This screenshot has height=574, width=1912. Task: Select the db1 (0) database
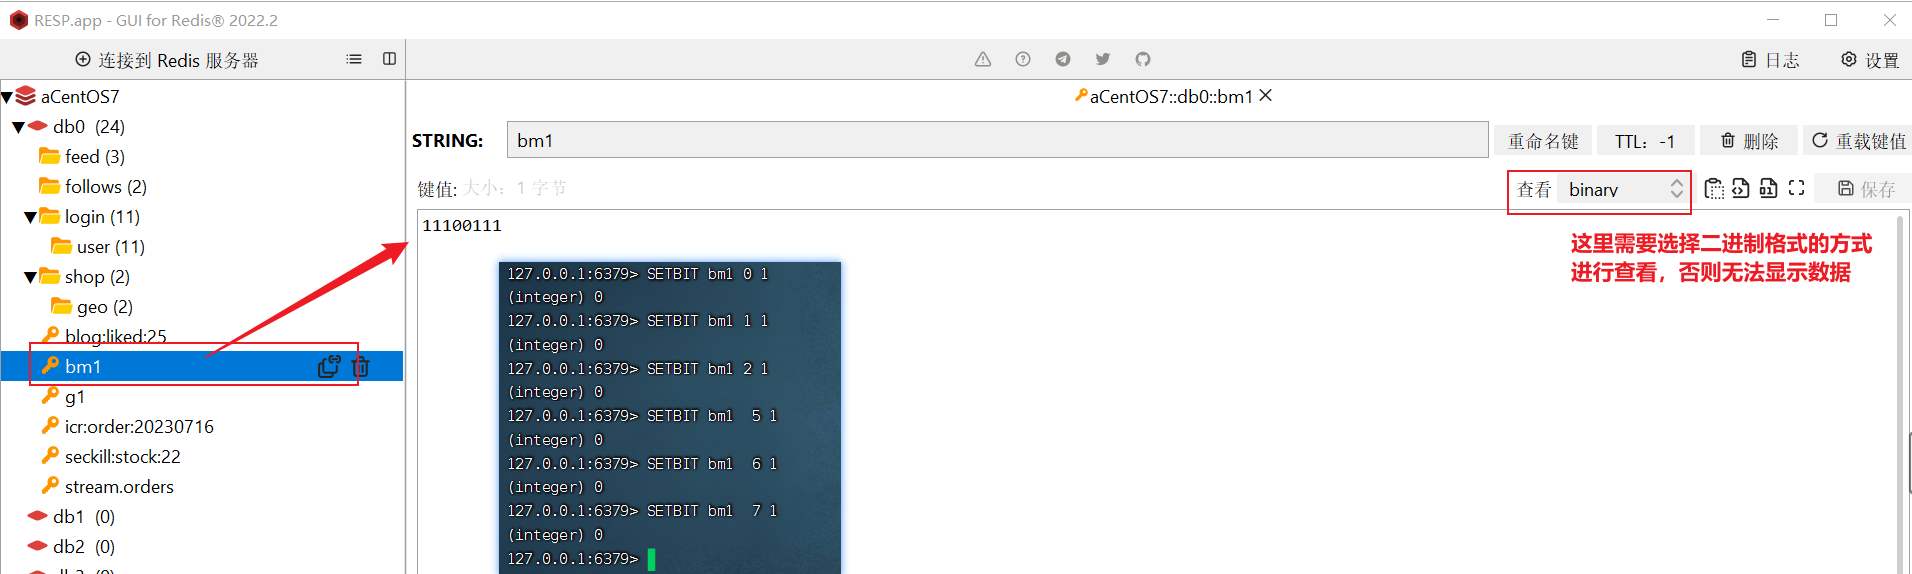[84, 517]
